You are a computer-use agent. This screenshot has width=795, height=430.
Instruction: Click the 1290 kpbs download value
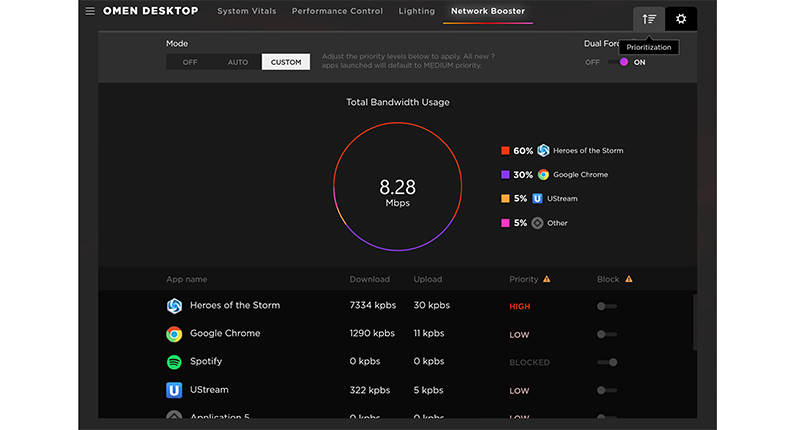(372, 333)
